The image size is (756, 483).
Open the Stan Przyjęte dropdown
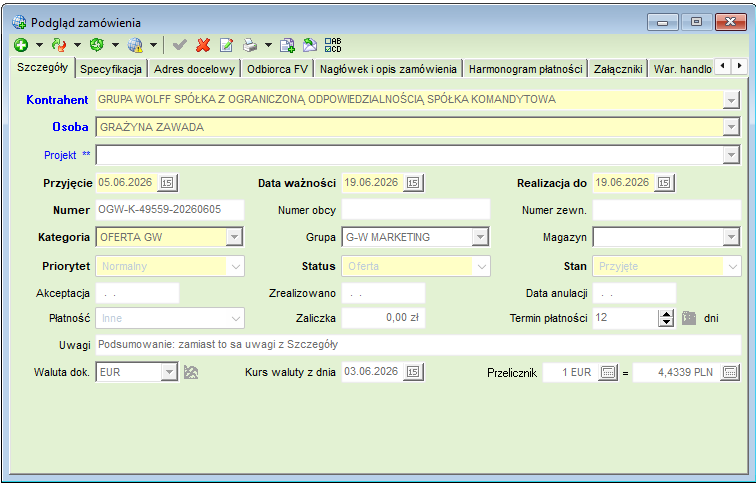(x=733, y=267)
